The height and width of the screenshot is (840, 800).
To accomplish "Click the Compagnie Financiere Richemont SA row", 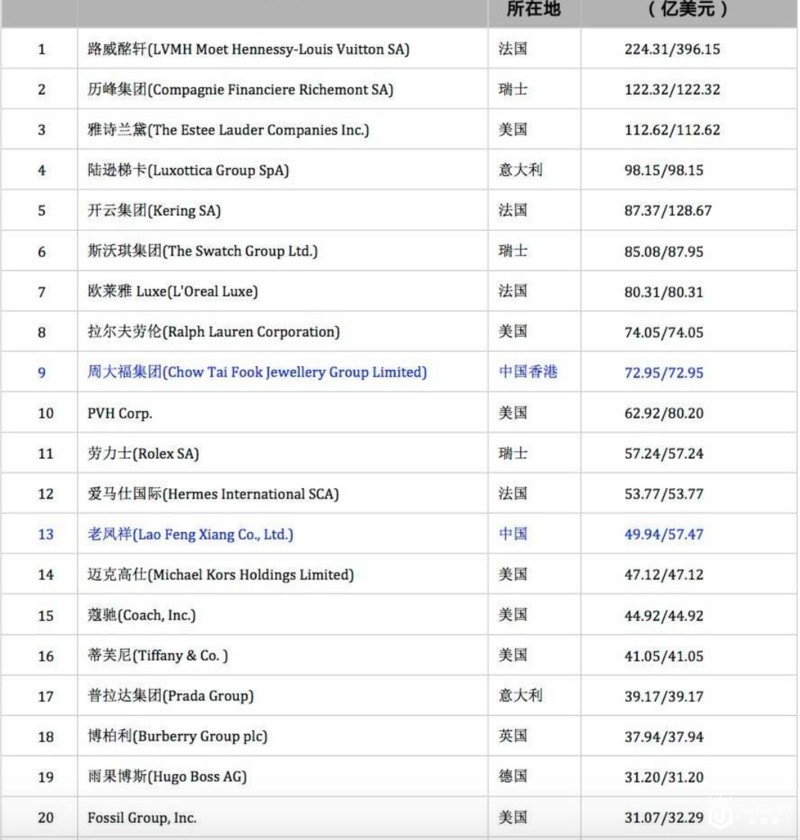I will pyautogui.click(x=240, y=89).
